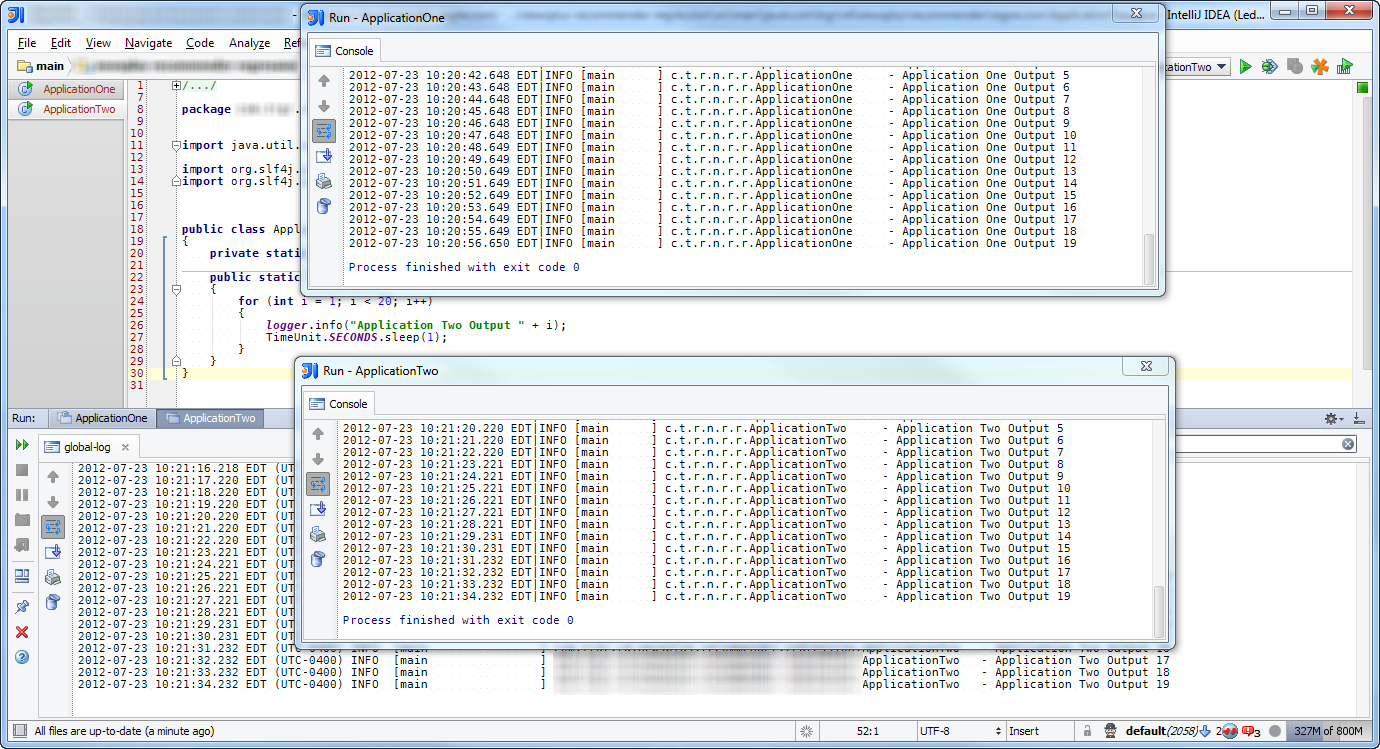This screenshot has height=749, width=1380.
Task: Start debugging with the bug icon
Action: [1269, 66]
